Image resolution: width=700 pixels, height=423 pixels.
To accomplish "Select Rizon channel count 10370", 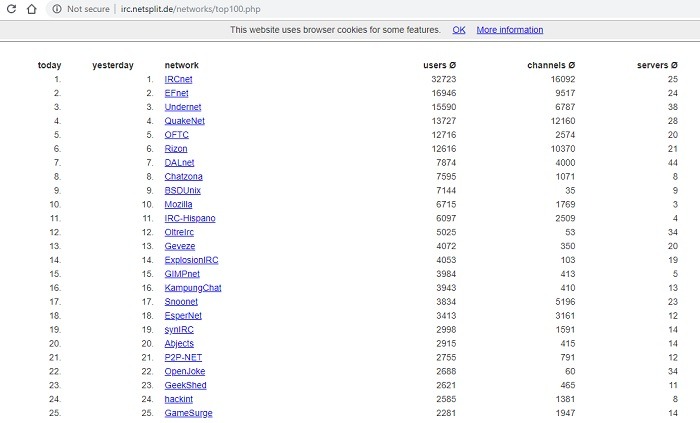I will click(x=563, y=149).
